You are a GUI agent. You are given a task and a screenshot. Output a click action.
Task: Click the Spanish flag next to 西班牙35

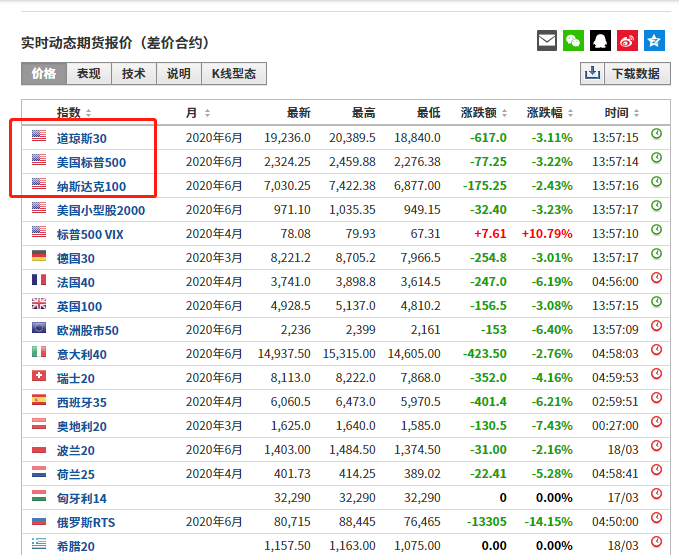pos(39,400)
